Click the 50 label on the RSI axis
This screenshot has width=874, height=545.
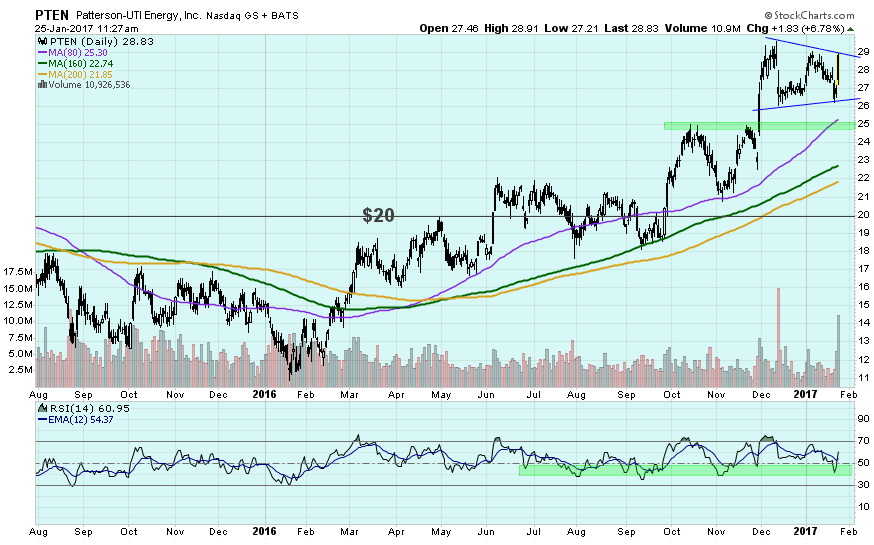click(x=863, y=463)
